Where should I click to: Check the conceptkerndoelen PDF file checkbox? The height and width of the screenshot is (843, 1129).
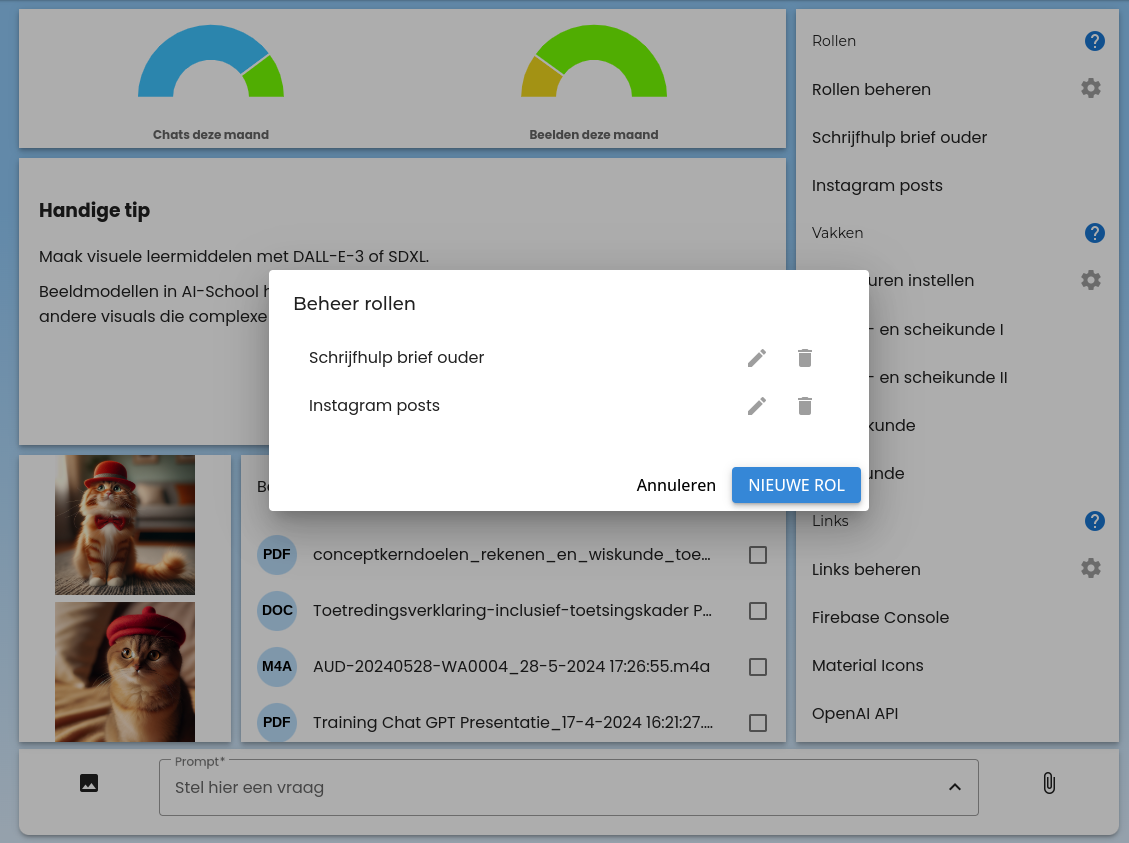[x=758, y=555]
